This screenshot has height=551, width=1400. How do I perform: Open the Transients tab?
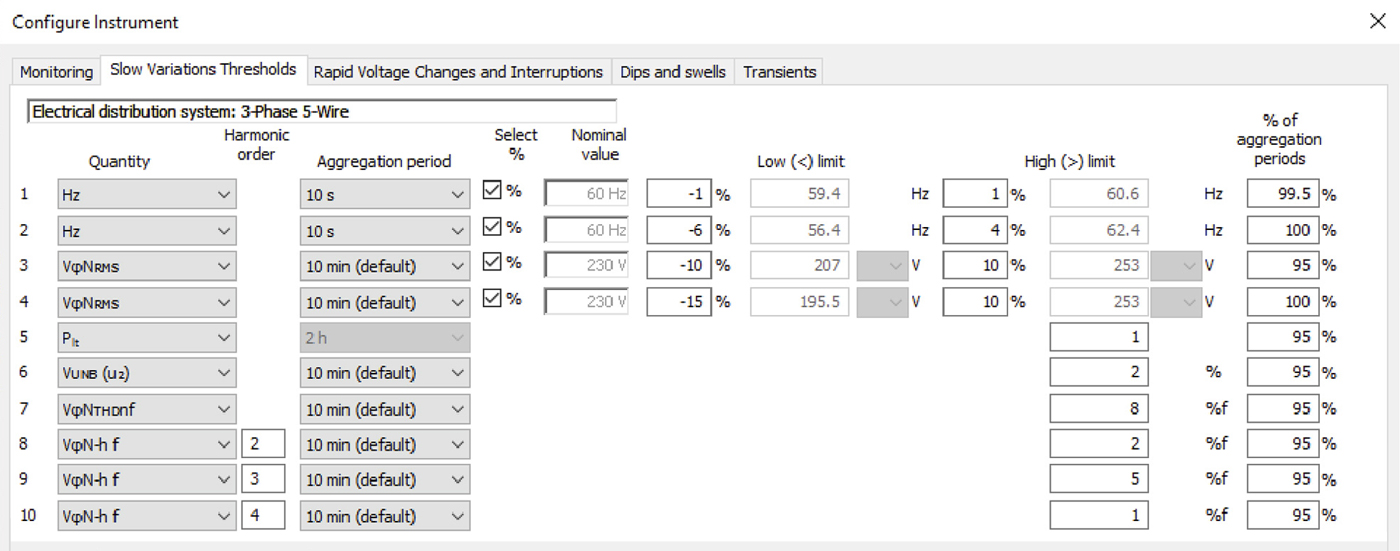(780, 72)
